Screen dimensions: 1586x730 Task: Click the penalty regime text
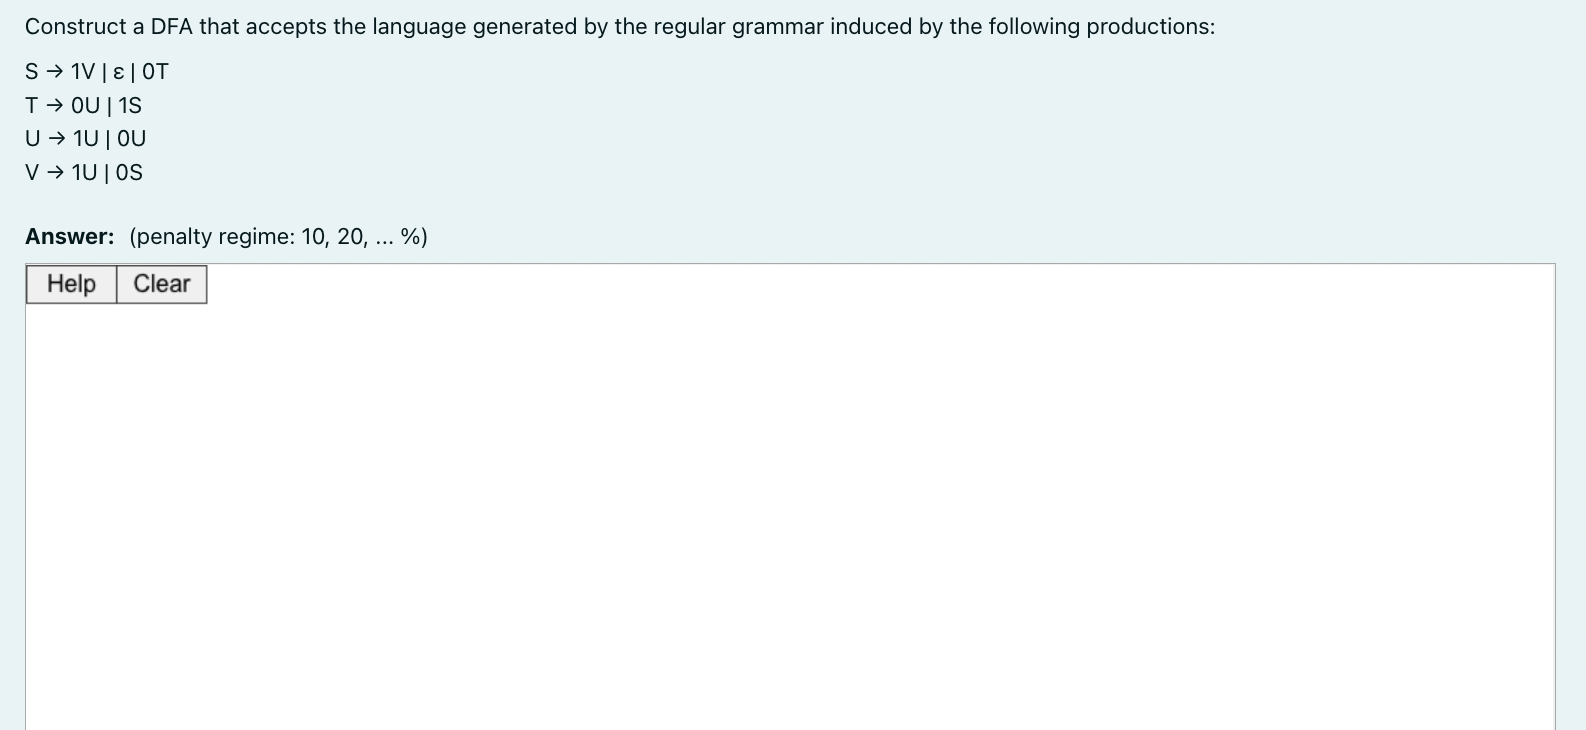(277, 237)
